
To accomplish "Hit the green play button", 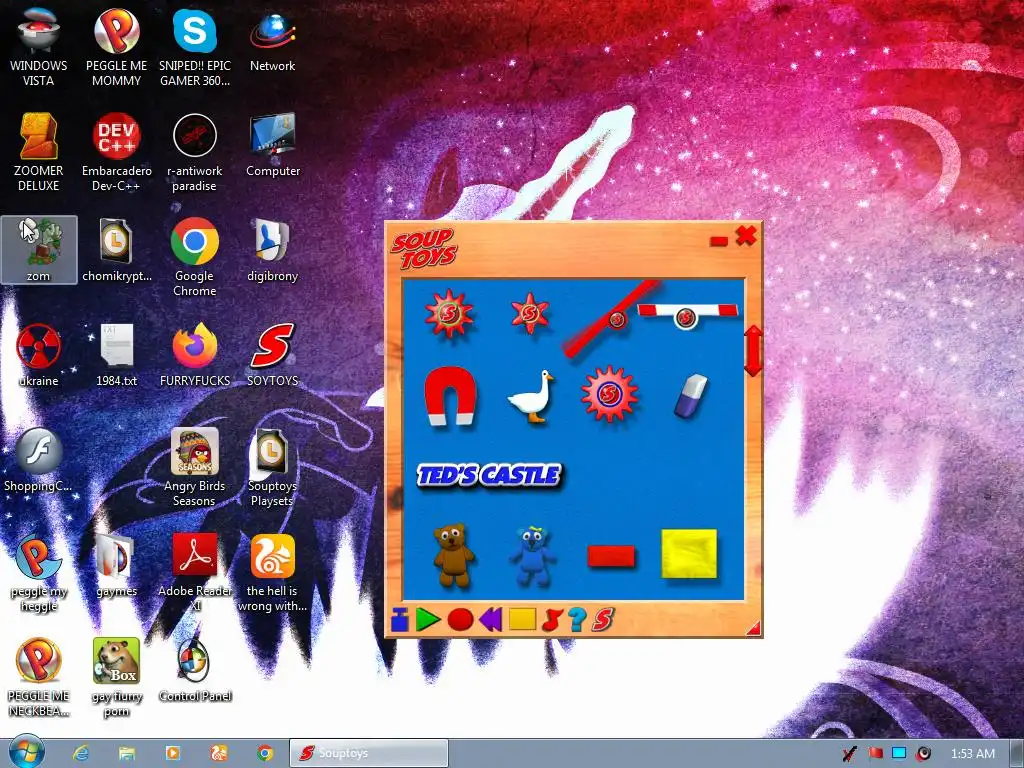I will click(x=428, y=619).
